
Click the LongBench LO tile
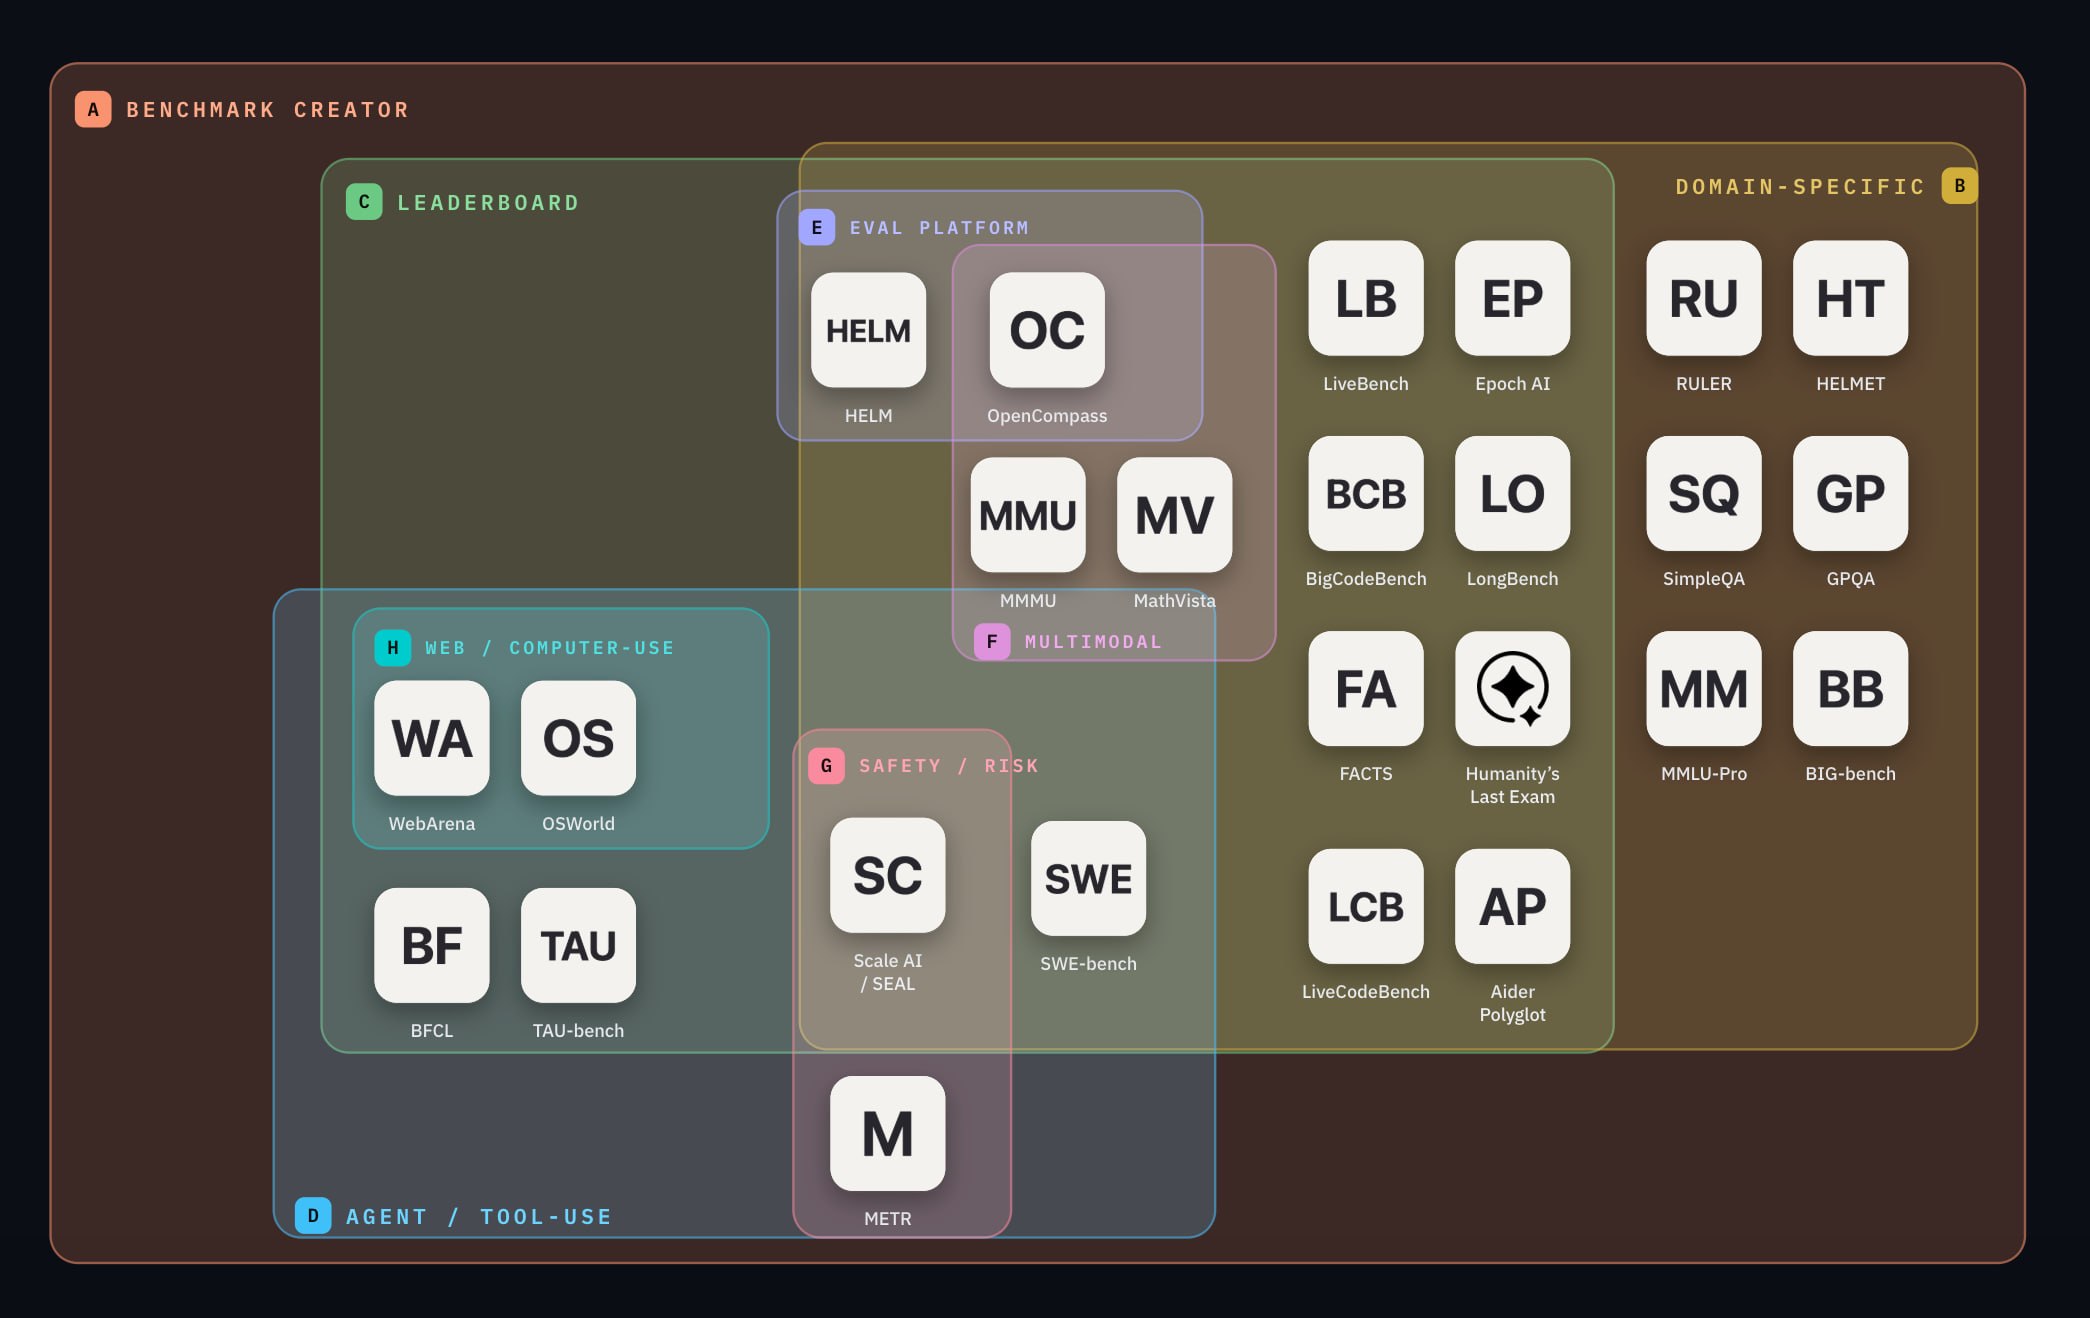tap(1512, 493)
